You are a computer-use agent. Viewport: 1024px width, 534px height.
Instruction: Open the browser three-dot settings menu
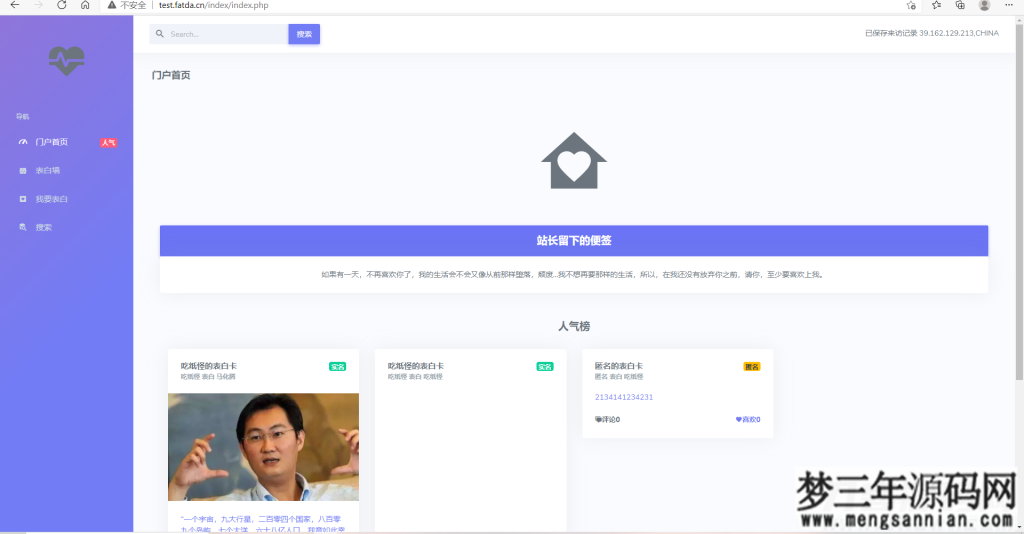pos(1009,5)
